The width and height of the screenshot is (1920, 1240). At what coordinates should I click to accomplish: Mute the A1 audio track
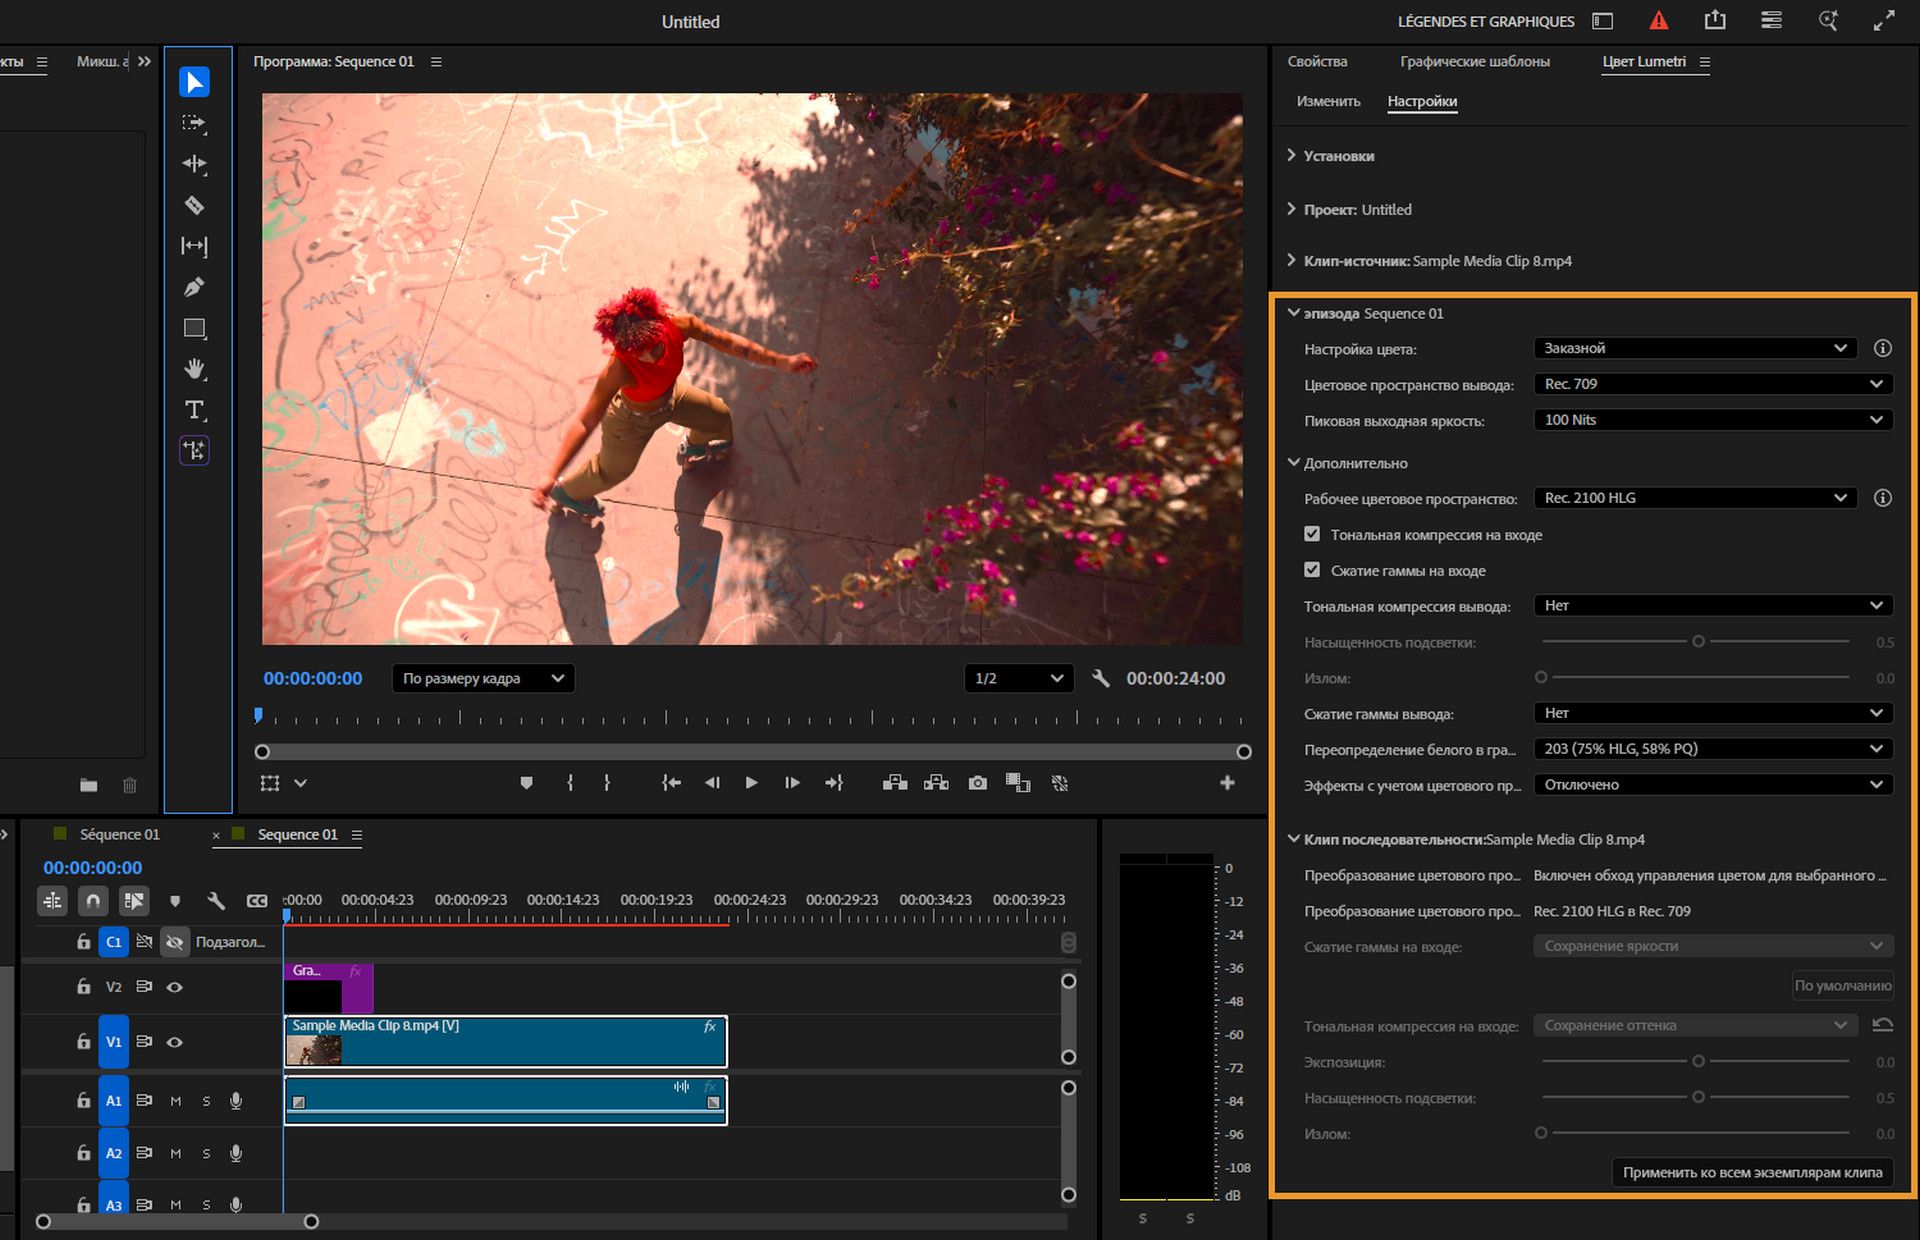click(175, 1100)
